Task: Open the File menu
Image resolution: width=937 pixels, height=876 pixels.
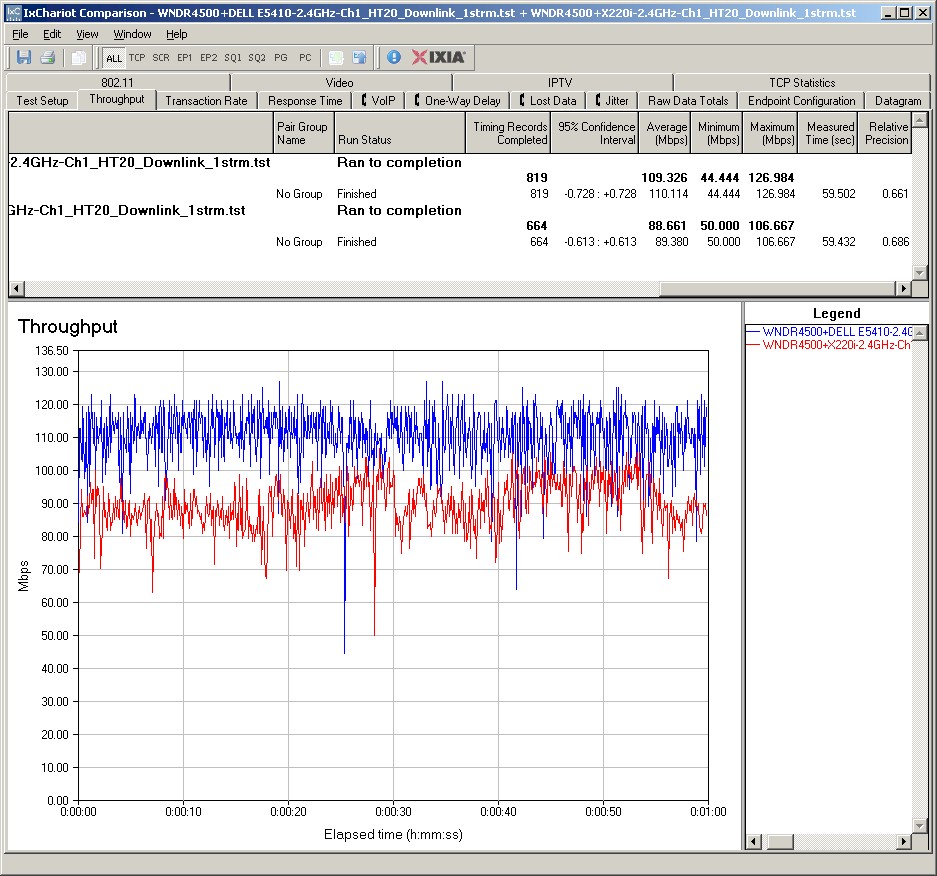Action: pyautogui.click(x=20, y=34)
